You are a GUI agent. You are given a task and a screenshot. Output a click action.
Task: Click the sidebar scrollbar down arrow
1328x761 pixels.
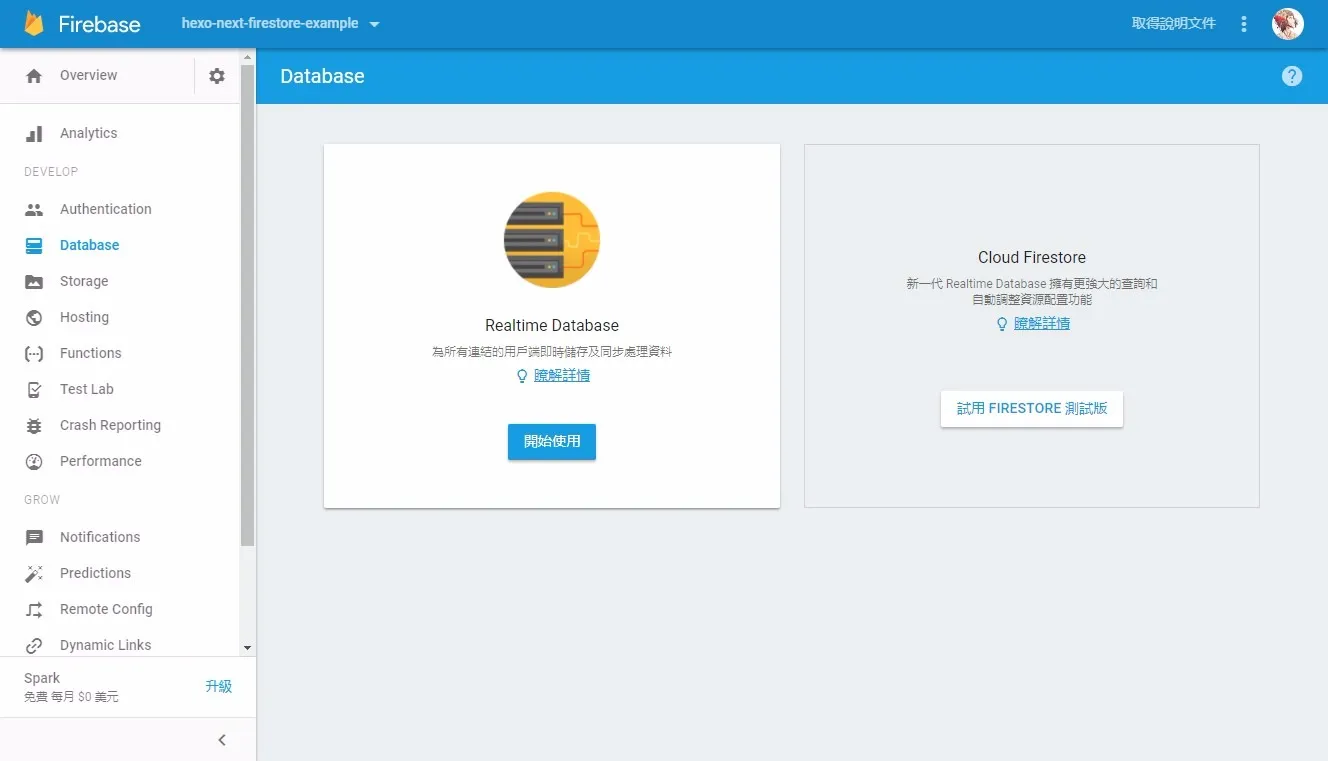tap(248, 648)
